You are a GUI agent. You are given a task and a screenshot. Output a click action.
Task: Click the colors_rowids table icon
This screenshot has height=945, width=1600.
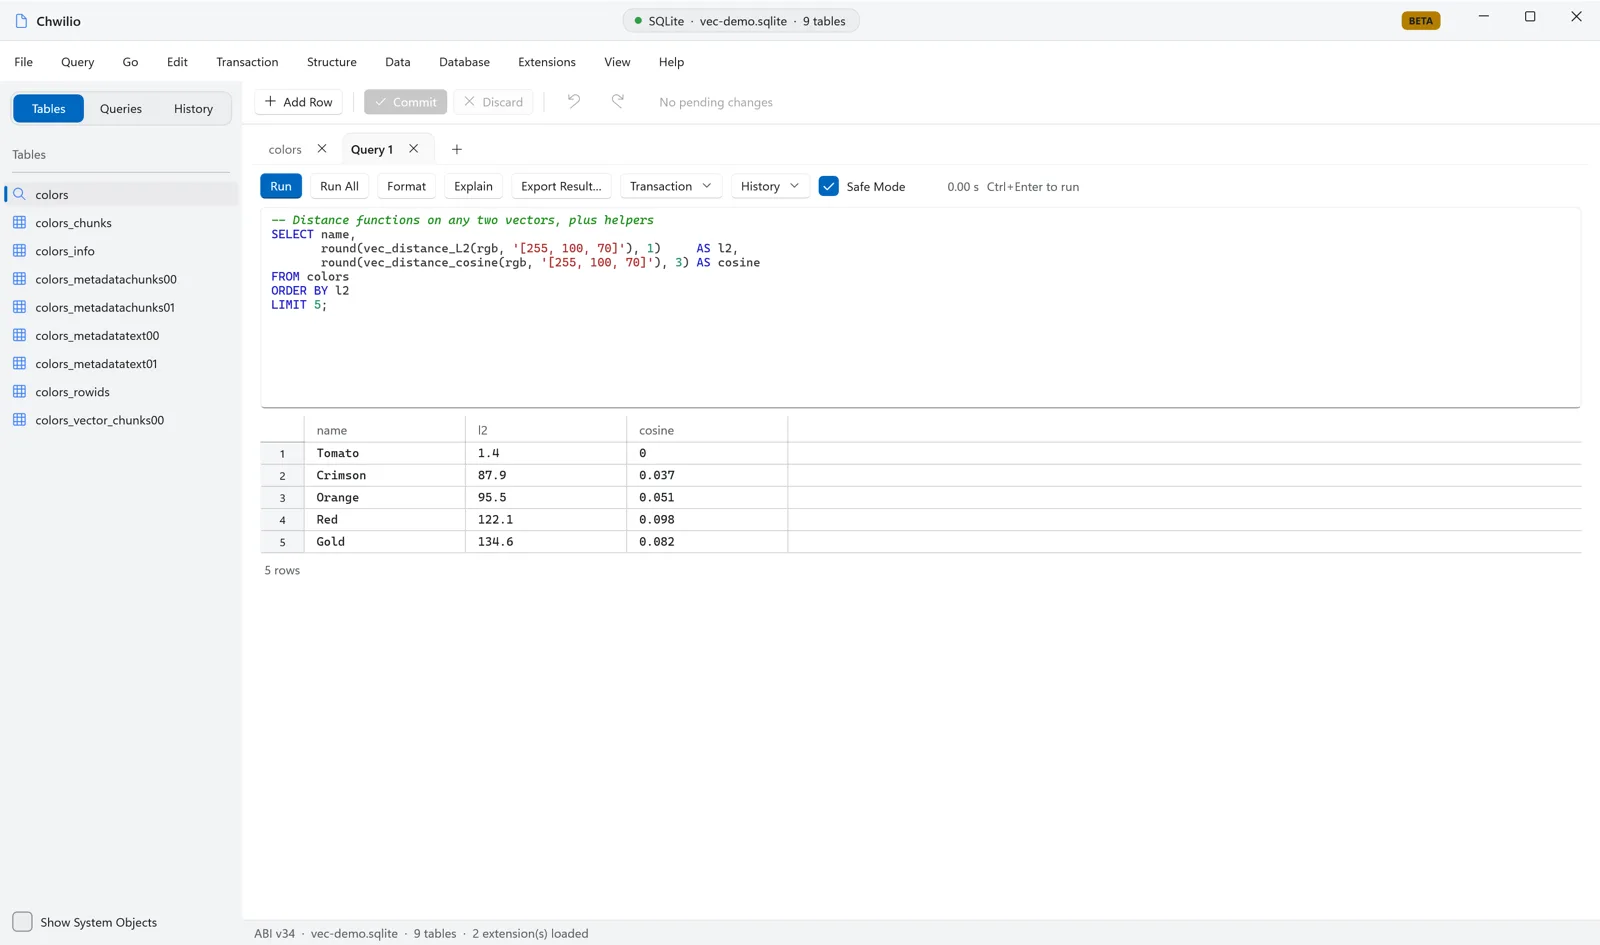click(x=19, y=391)
